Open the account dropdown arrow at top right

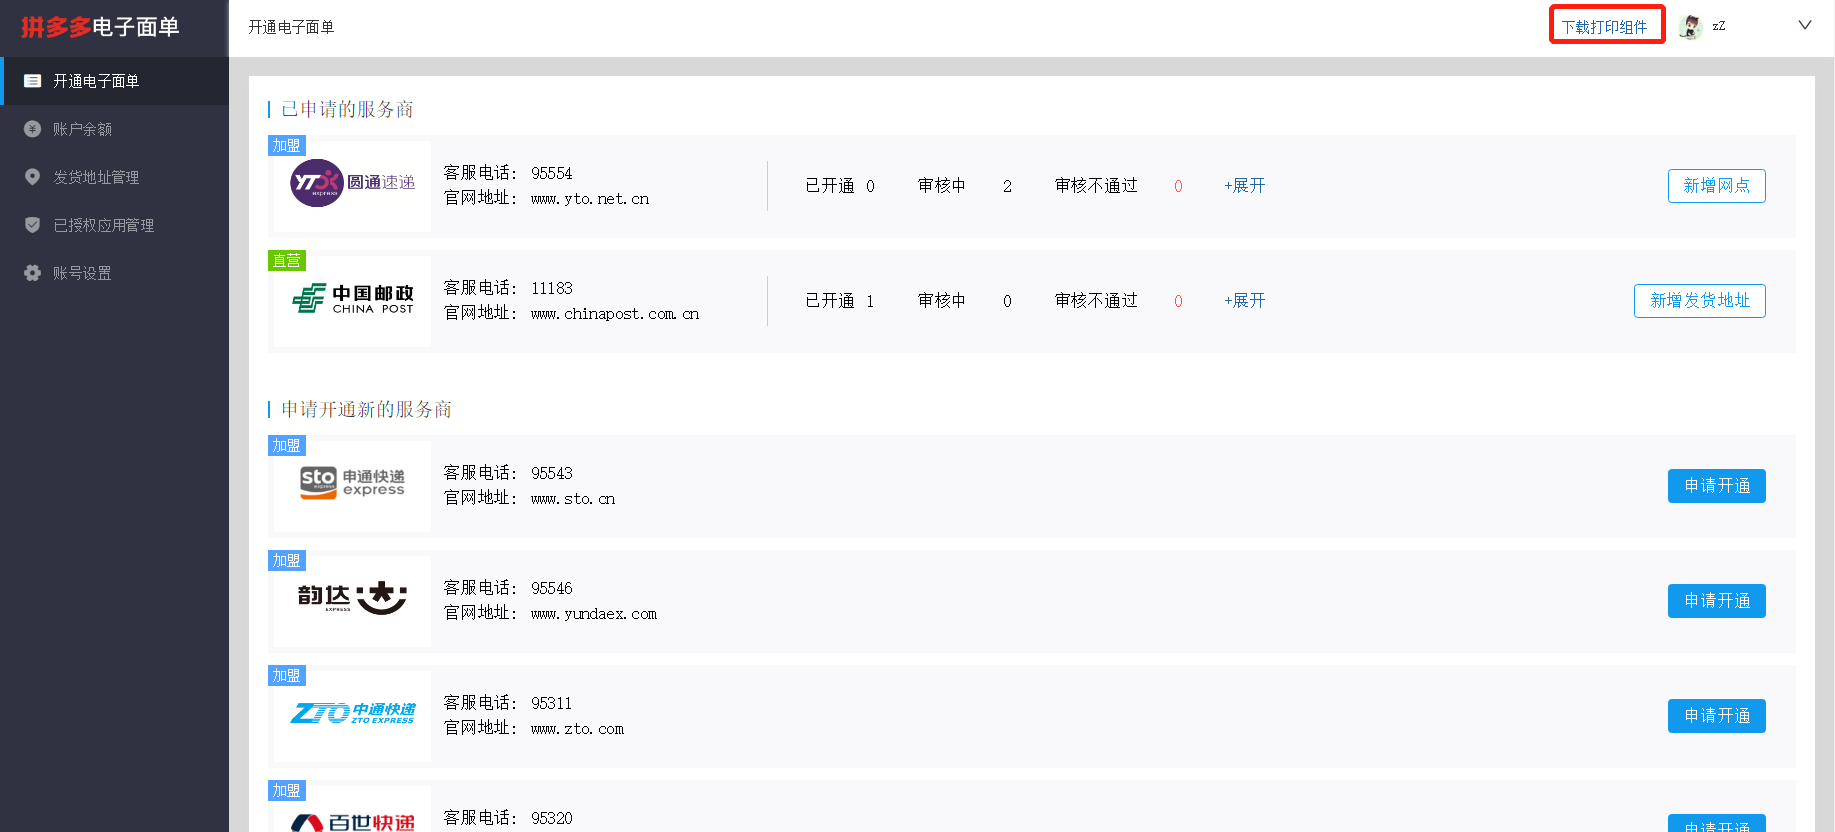pos(1804,26)
